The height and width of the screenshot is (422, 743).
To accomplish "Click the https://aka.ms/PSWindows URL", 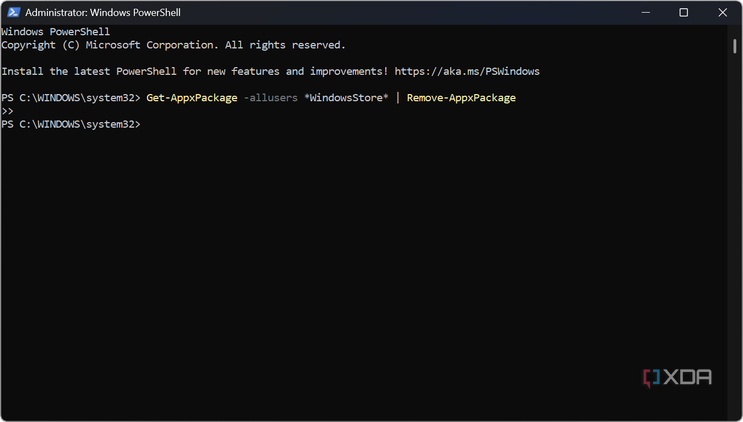I will pos(467,71).
